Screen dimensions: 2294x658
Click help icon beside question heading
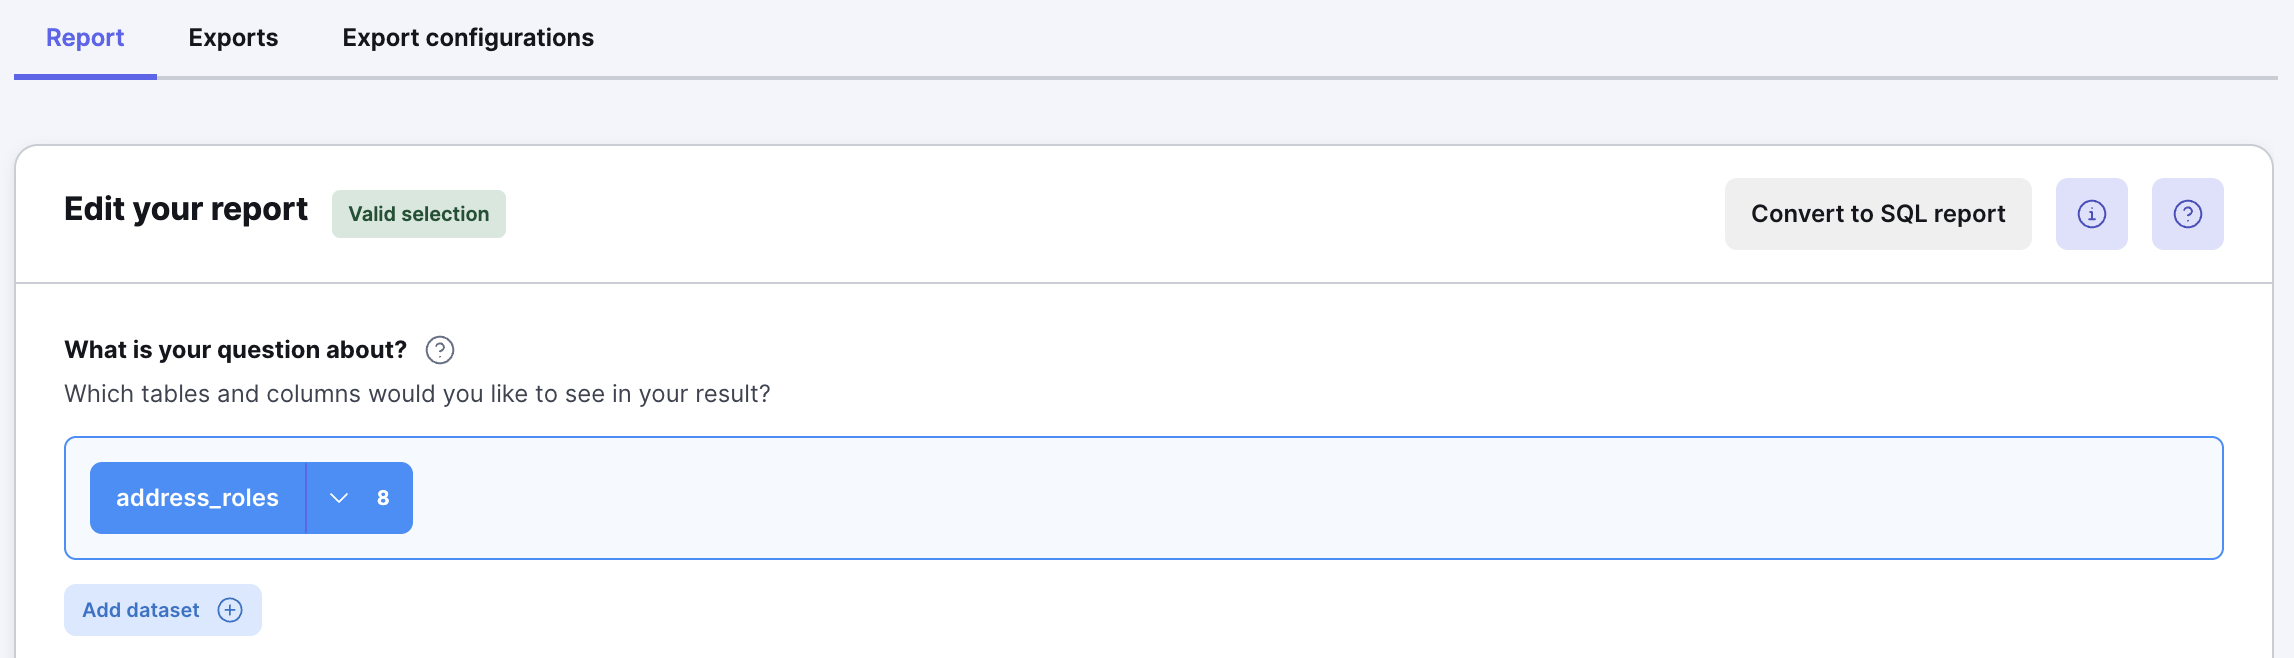tap(440, 350)
